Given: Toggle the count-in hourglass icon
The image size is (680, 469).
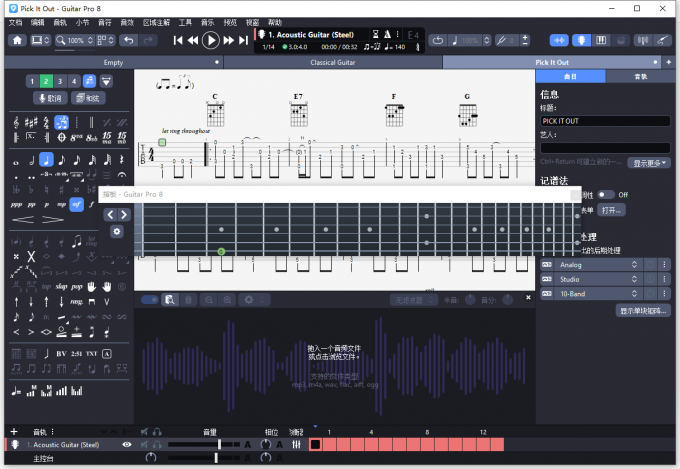Looking at the screenshot, I should point(376,34).
